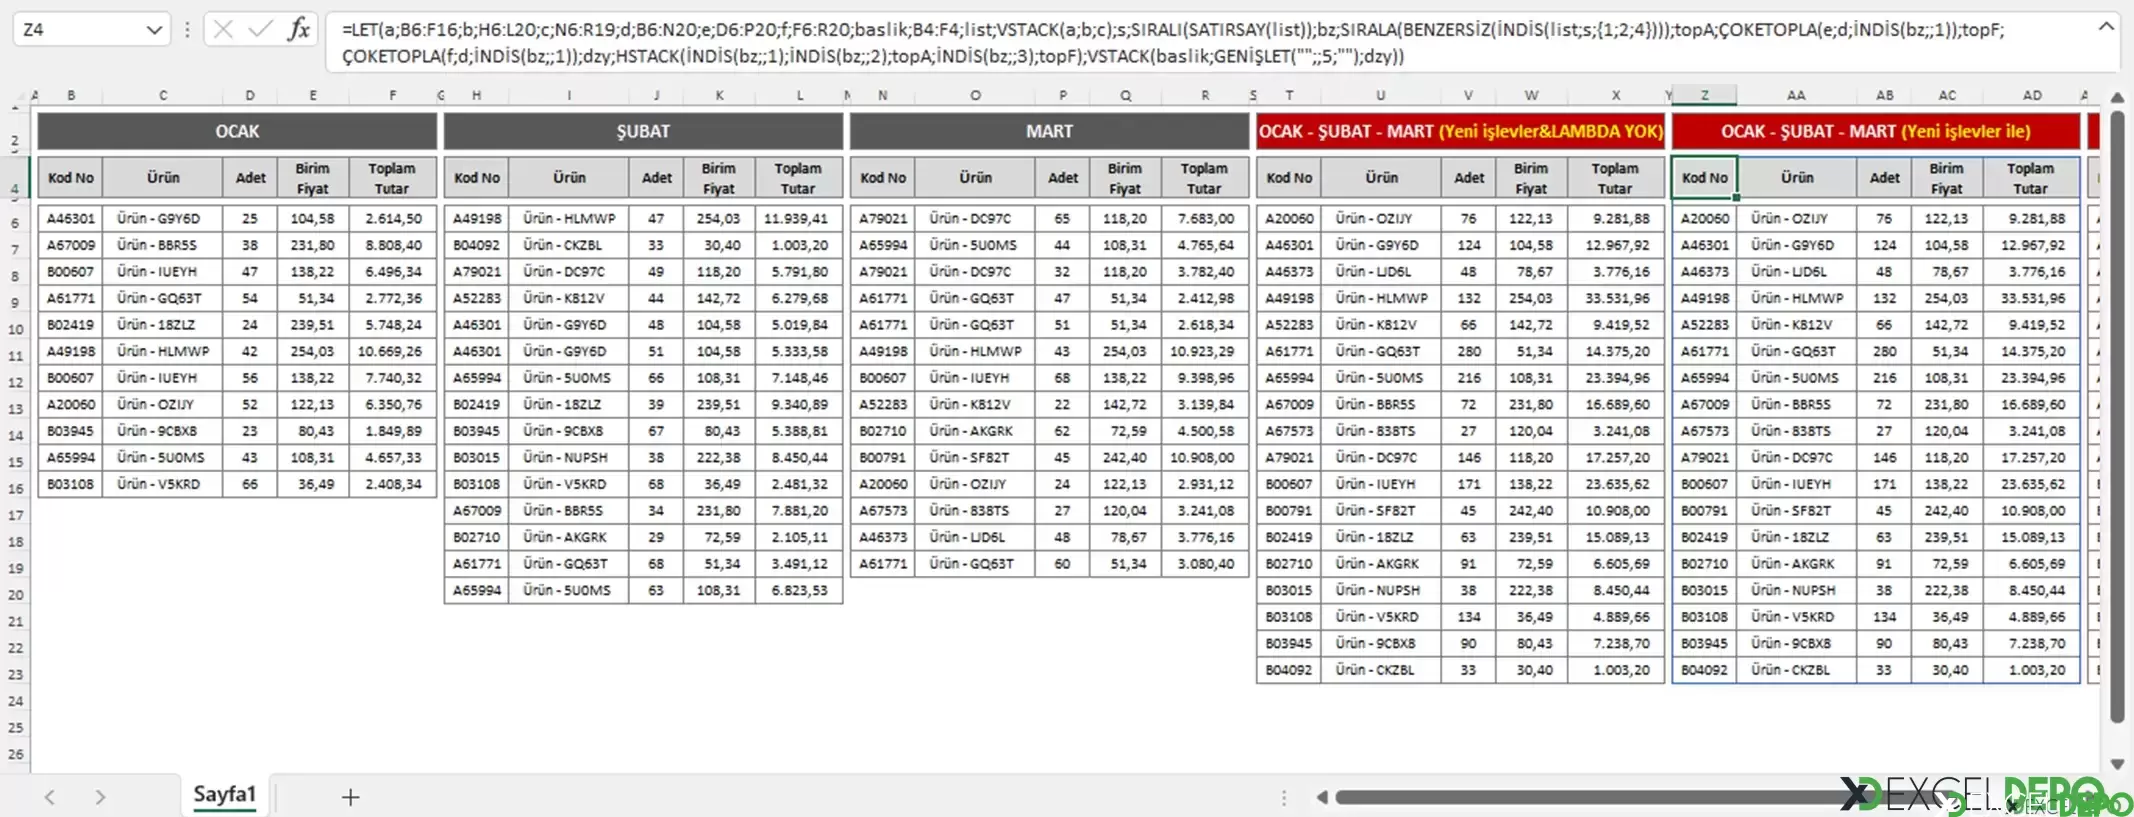Select column header AA
Image resolution: width=2134 pixels, height=817 pixels.
[x=1796, y=95]
